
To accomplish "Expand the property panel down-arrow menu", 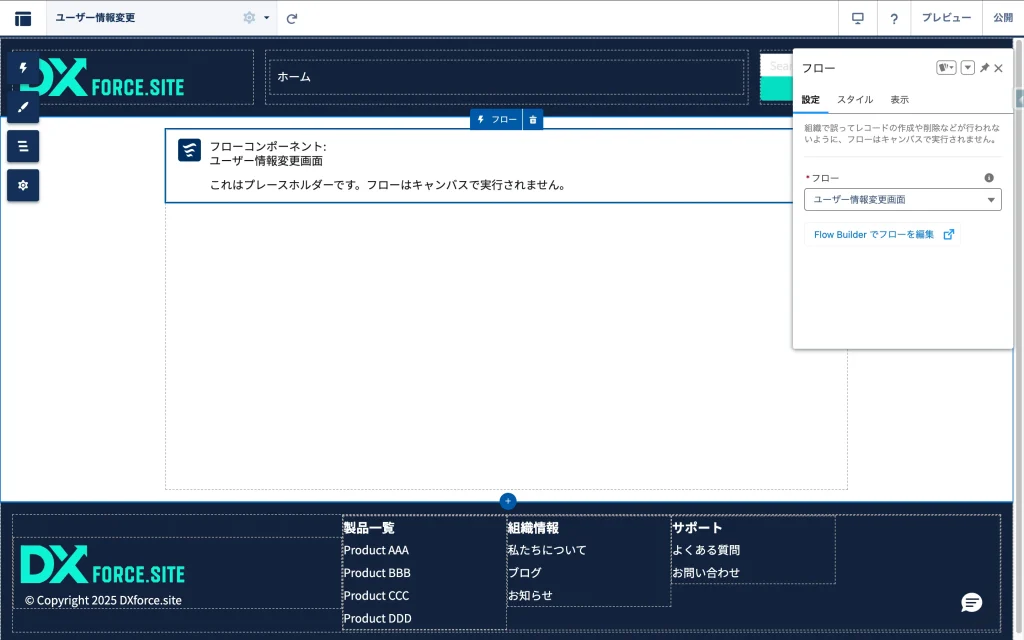I will click(x=967, y=68).
